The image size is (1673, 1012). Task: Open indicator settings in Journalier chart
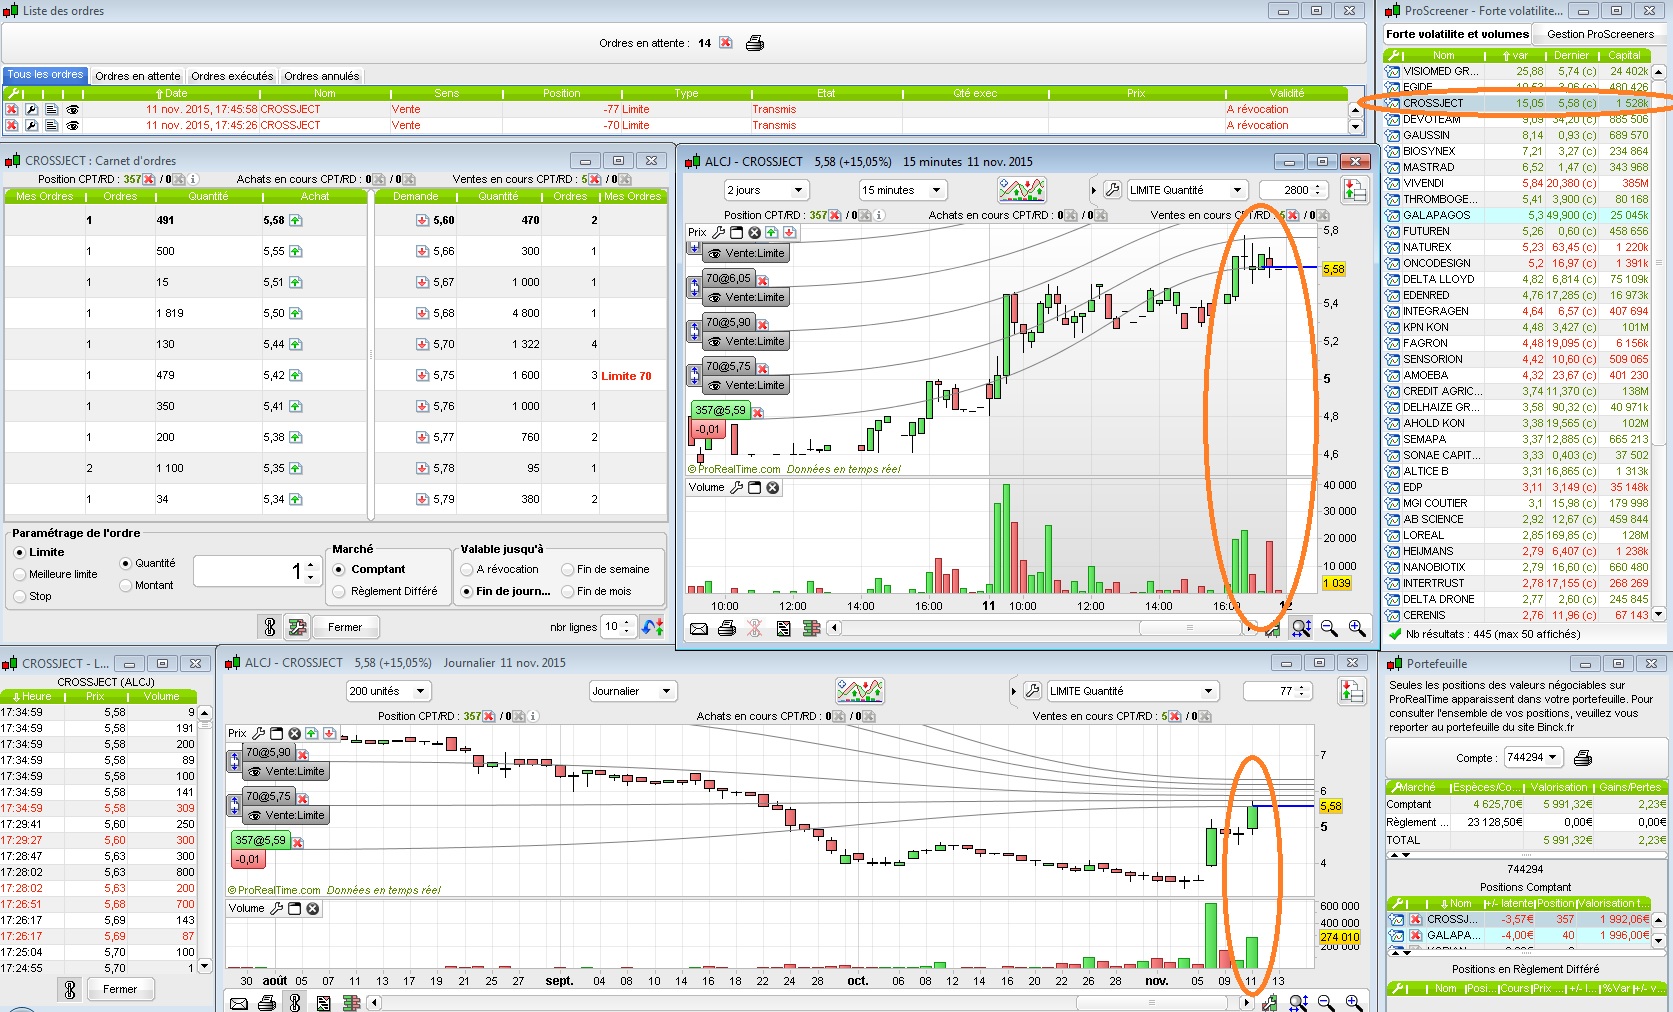[x=860, y=691]
